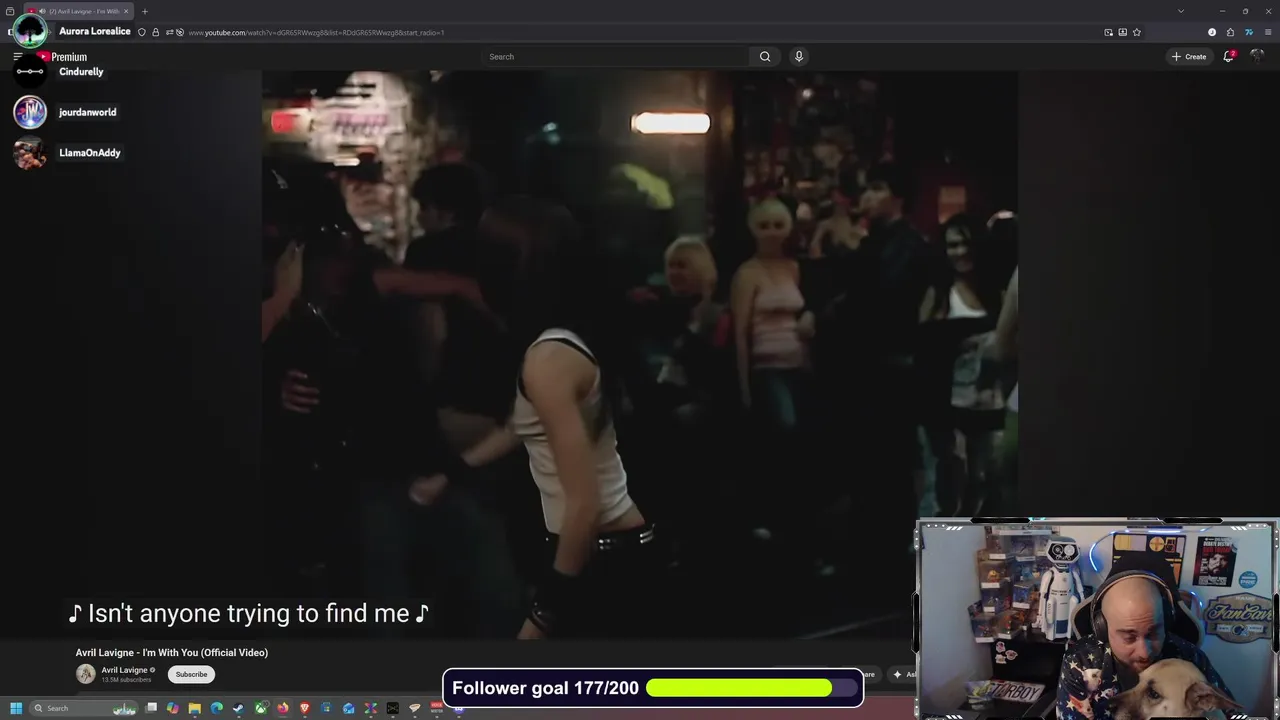Viewport: 1280px width, 720px height.
Task: Click the magnifier search button beside the search box
Action: 765,57
